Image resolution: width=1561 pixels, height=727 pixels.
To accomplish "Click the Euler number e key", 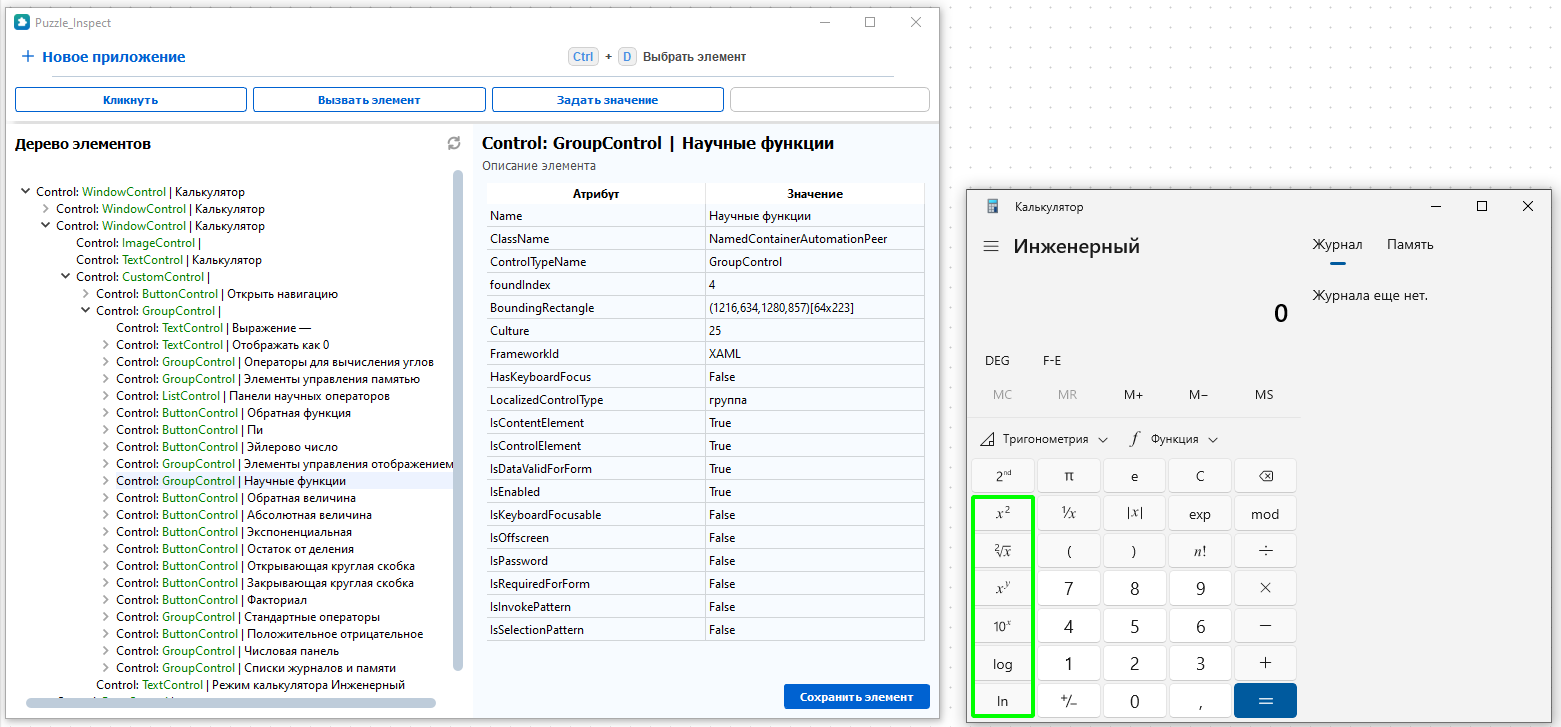I will [x=1134, y=476].
